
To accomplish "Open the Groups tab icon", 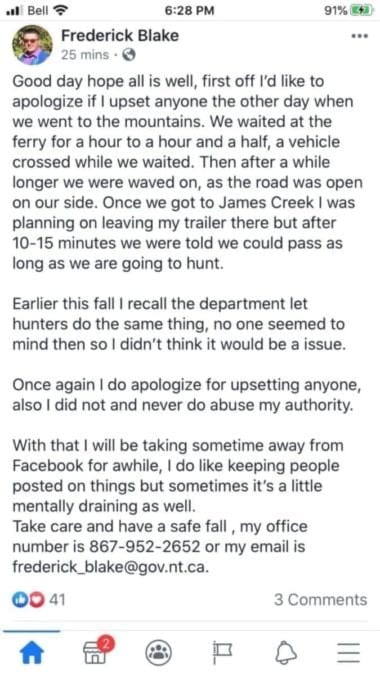I will (158, 653).
